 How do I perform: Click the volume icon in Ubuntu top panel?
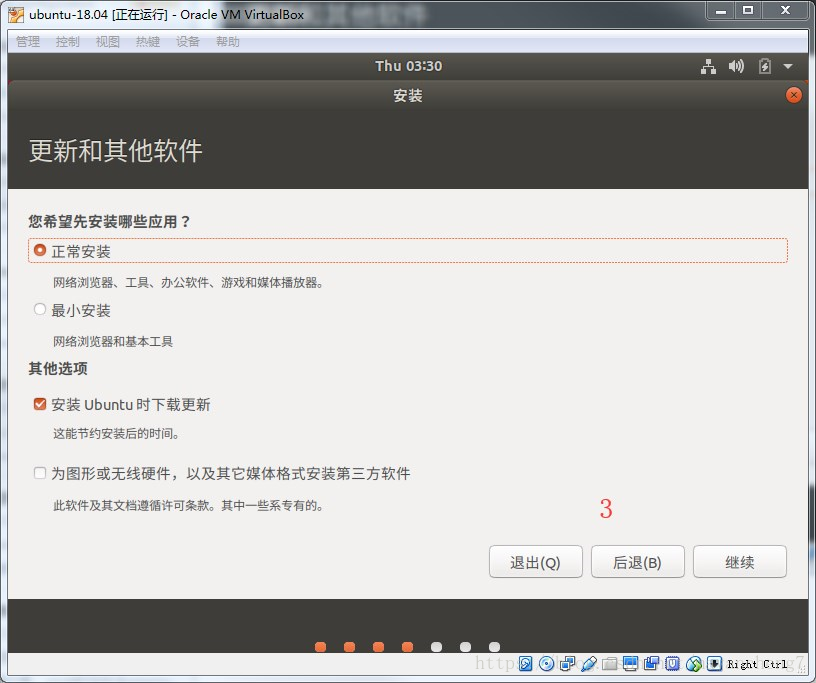[x=737, y=66]
